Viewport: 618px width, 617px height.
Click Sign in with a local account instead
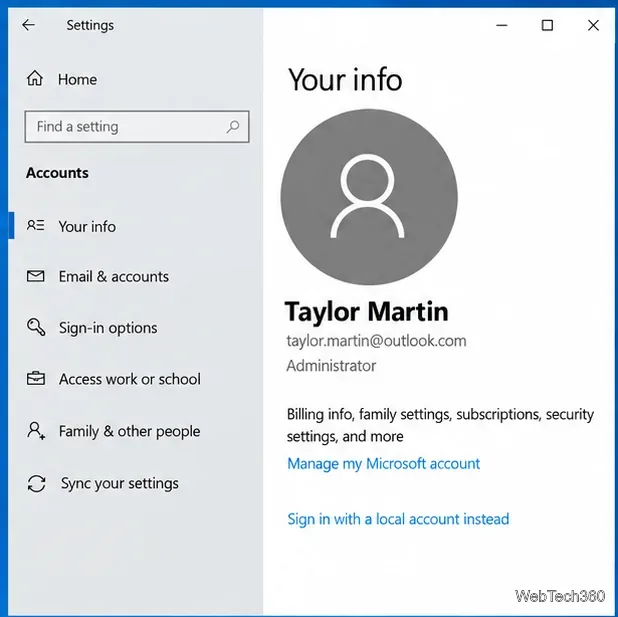(398, 519)
